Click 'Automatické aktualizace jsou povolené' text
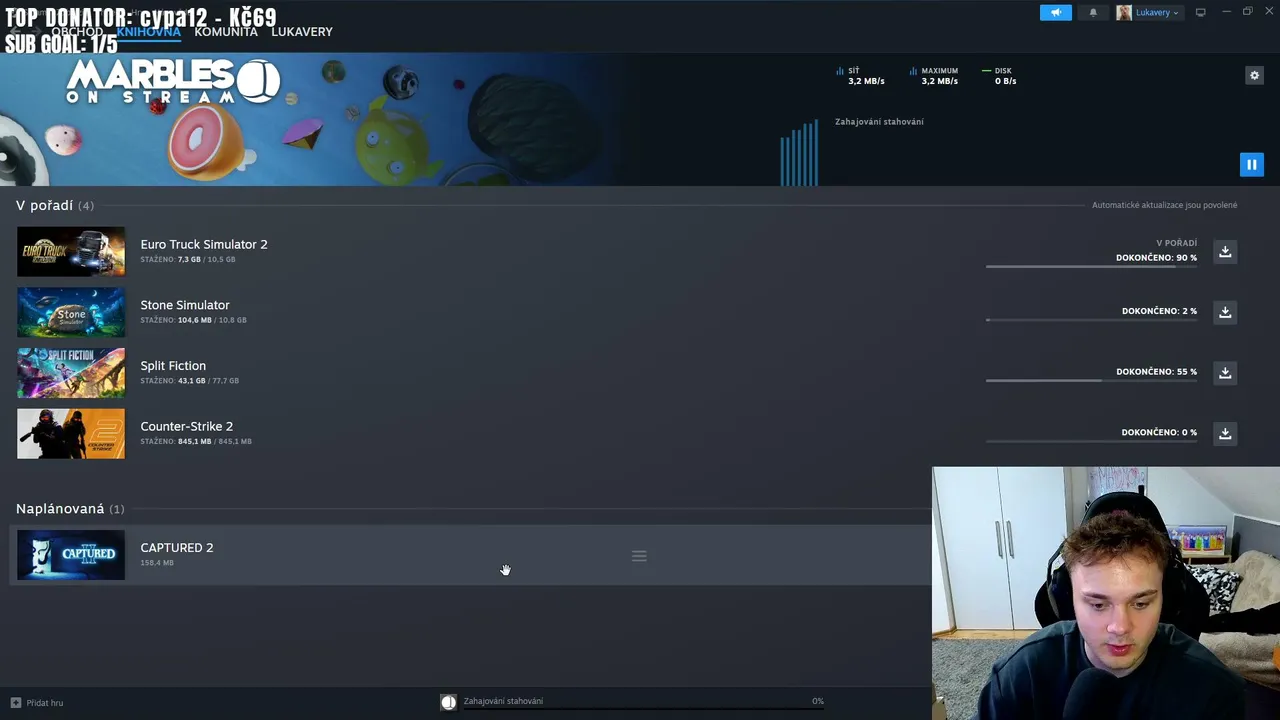This screenshot has width=1280, height=720. tap(1165, 205)
